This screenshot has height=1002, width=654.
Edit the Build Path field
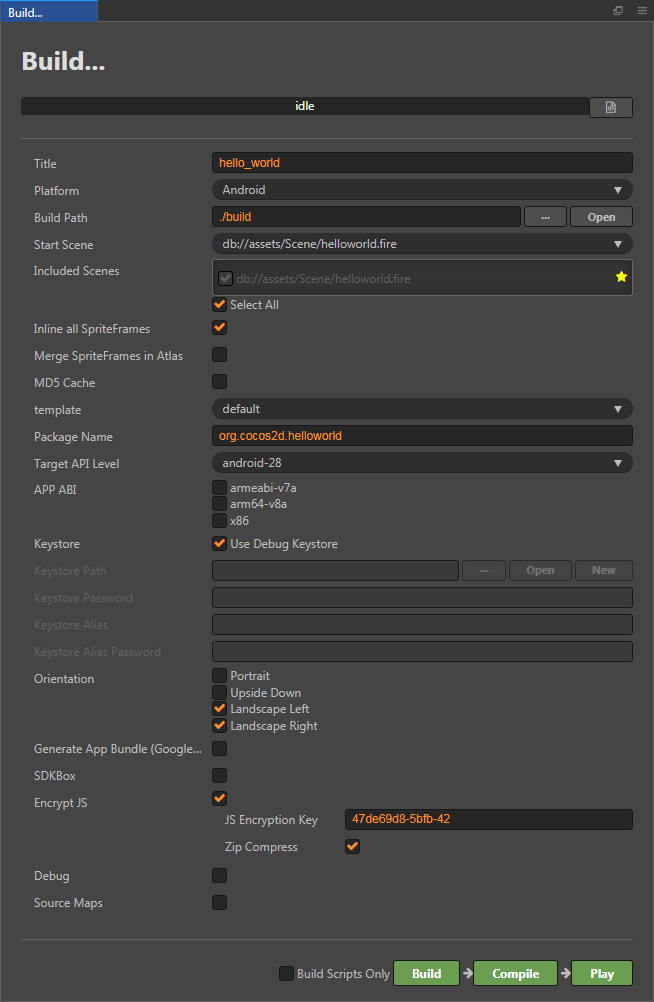click(366, 217)
